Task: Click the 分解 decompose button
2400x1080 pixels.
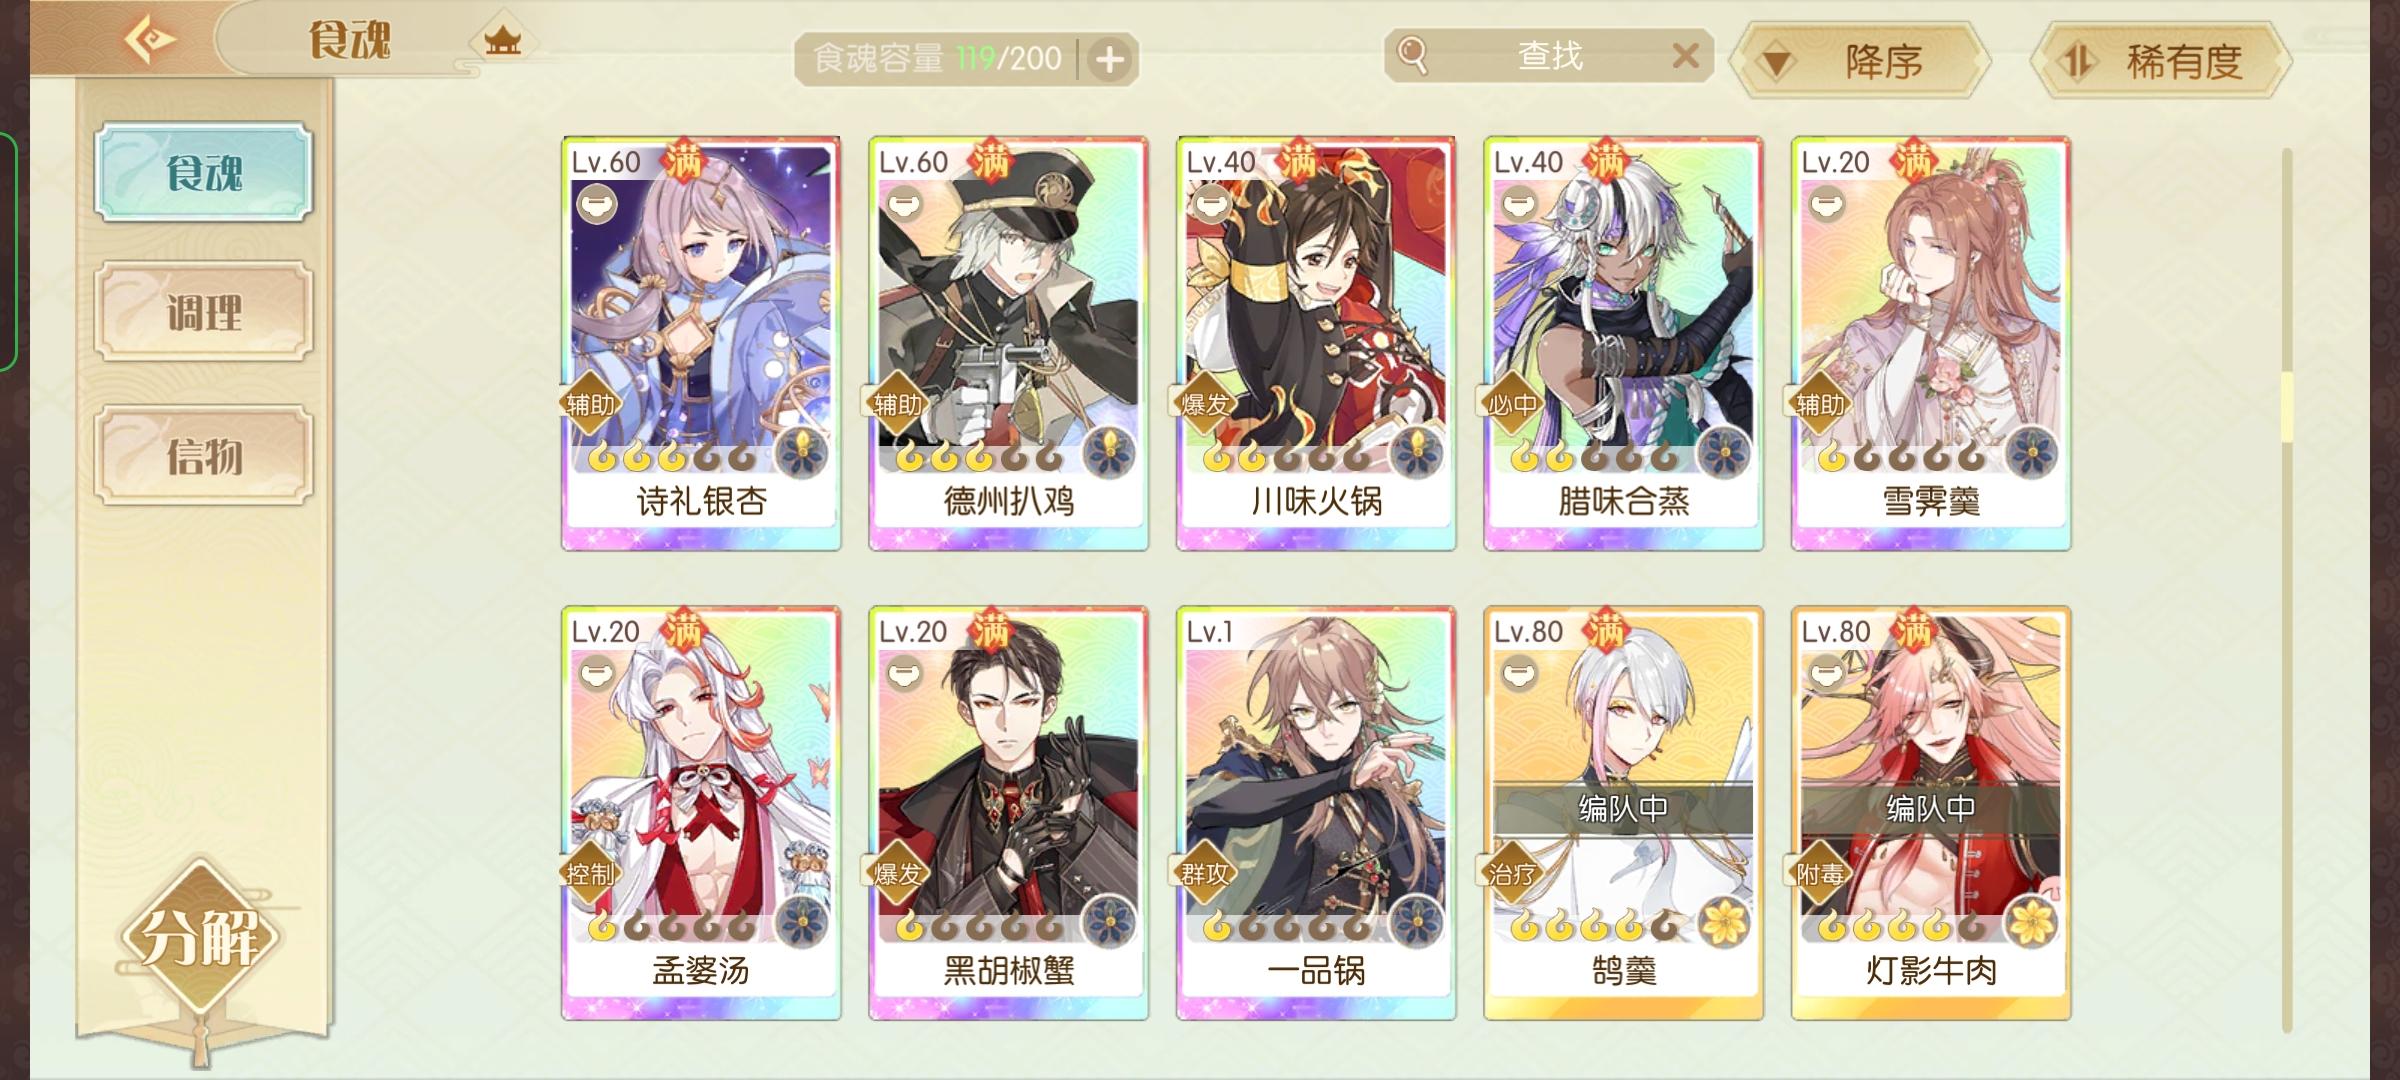Action: click(200, 937)
